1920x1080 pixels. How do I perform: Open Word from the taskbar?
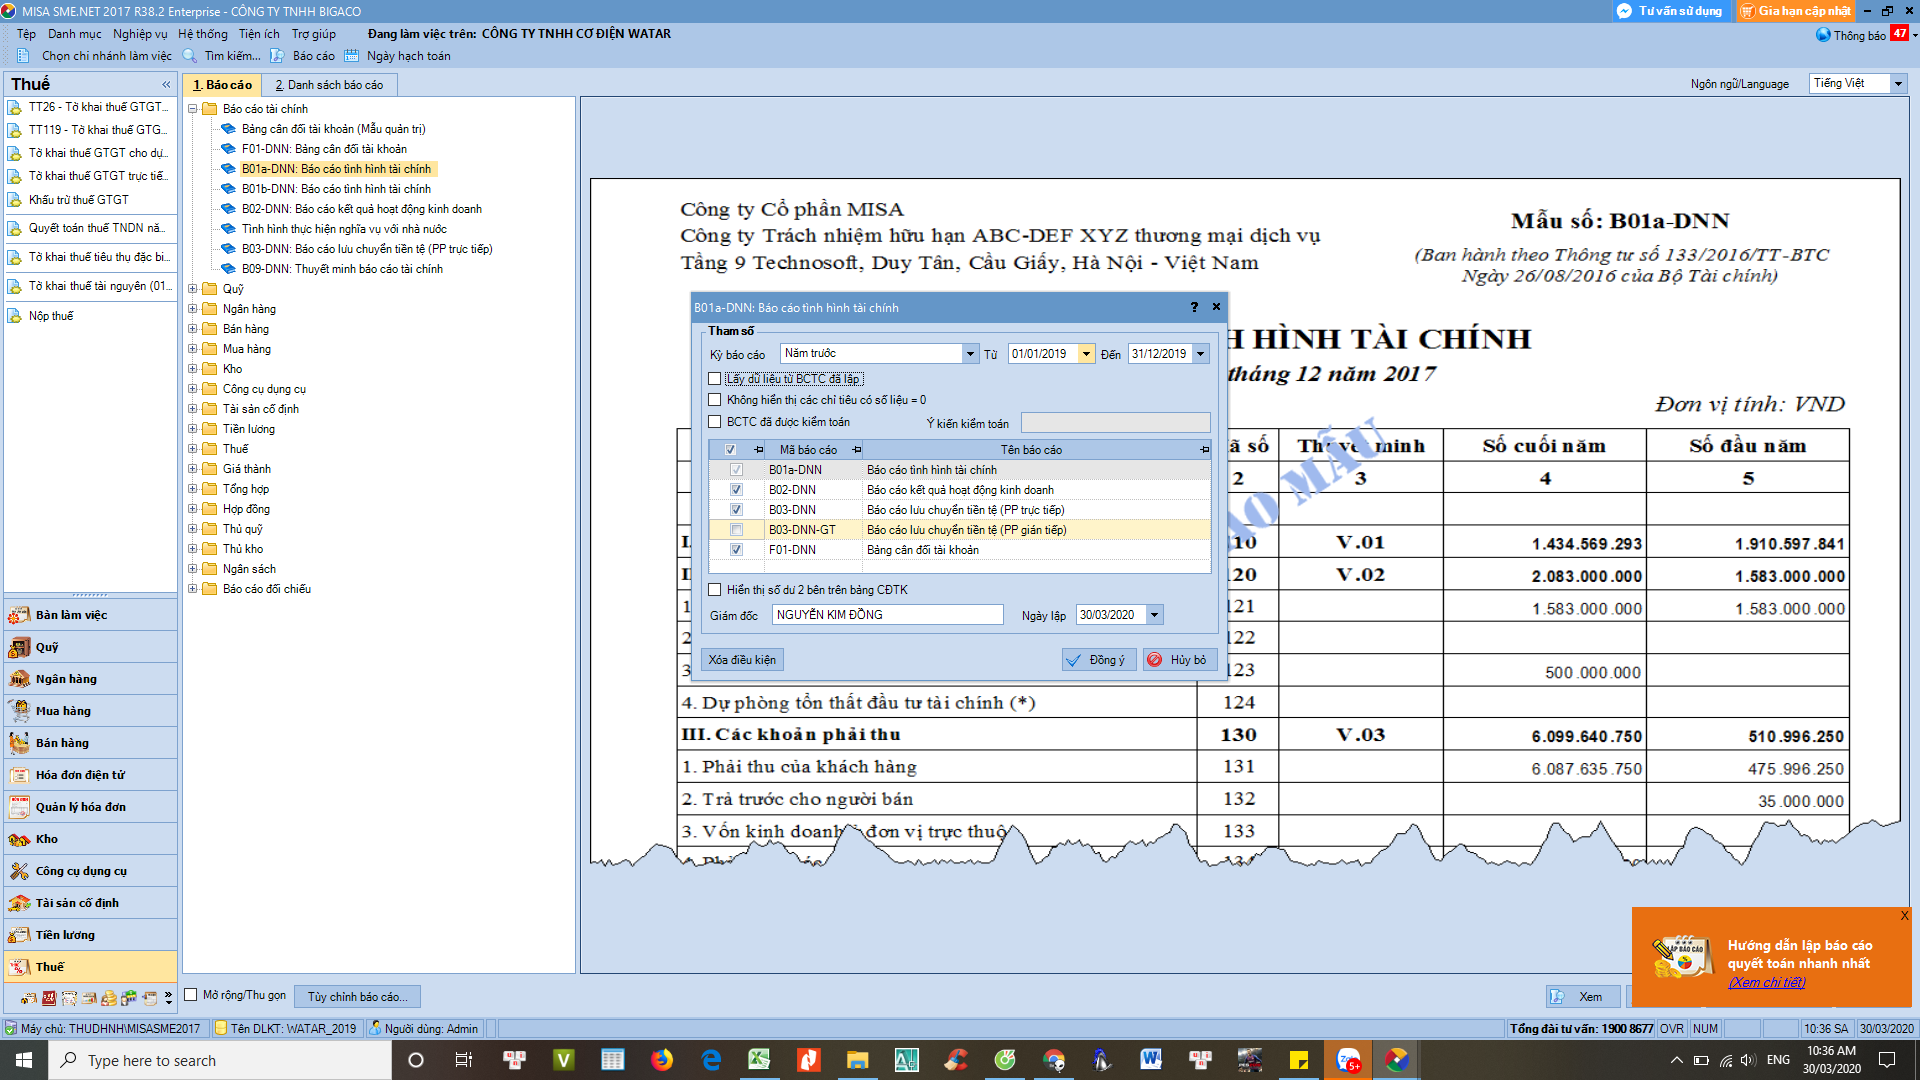[1150, 1060]
